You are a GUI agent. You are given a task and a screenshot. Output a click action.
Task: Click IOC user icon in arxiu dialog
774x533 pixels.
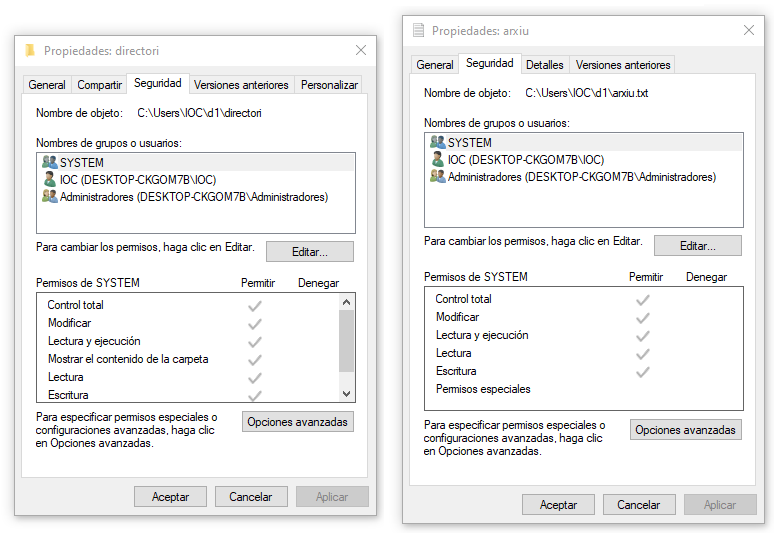pyautogui.click(x=437, y=159)
